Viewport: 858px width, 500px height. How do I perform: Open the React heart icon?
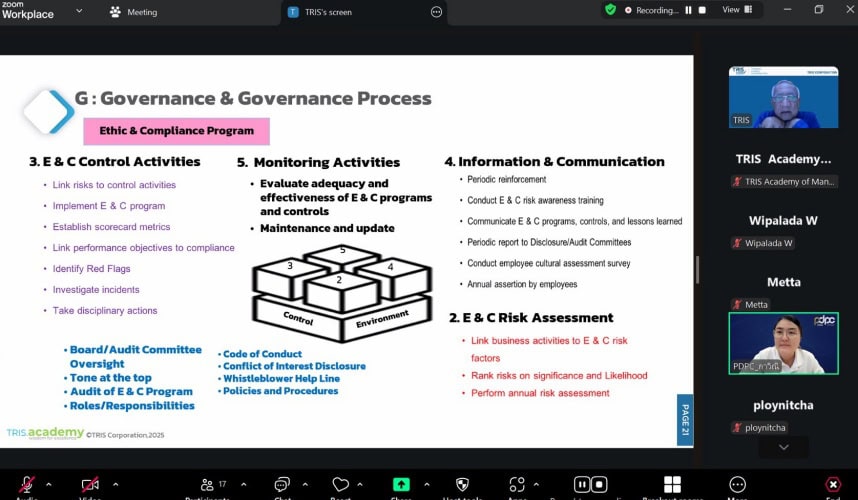tap(341, 485)
